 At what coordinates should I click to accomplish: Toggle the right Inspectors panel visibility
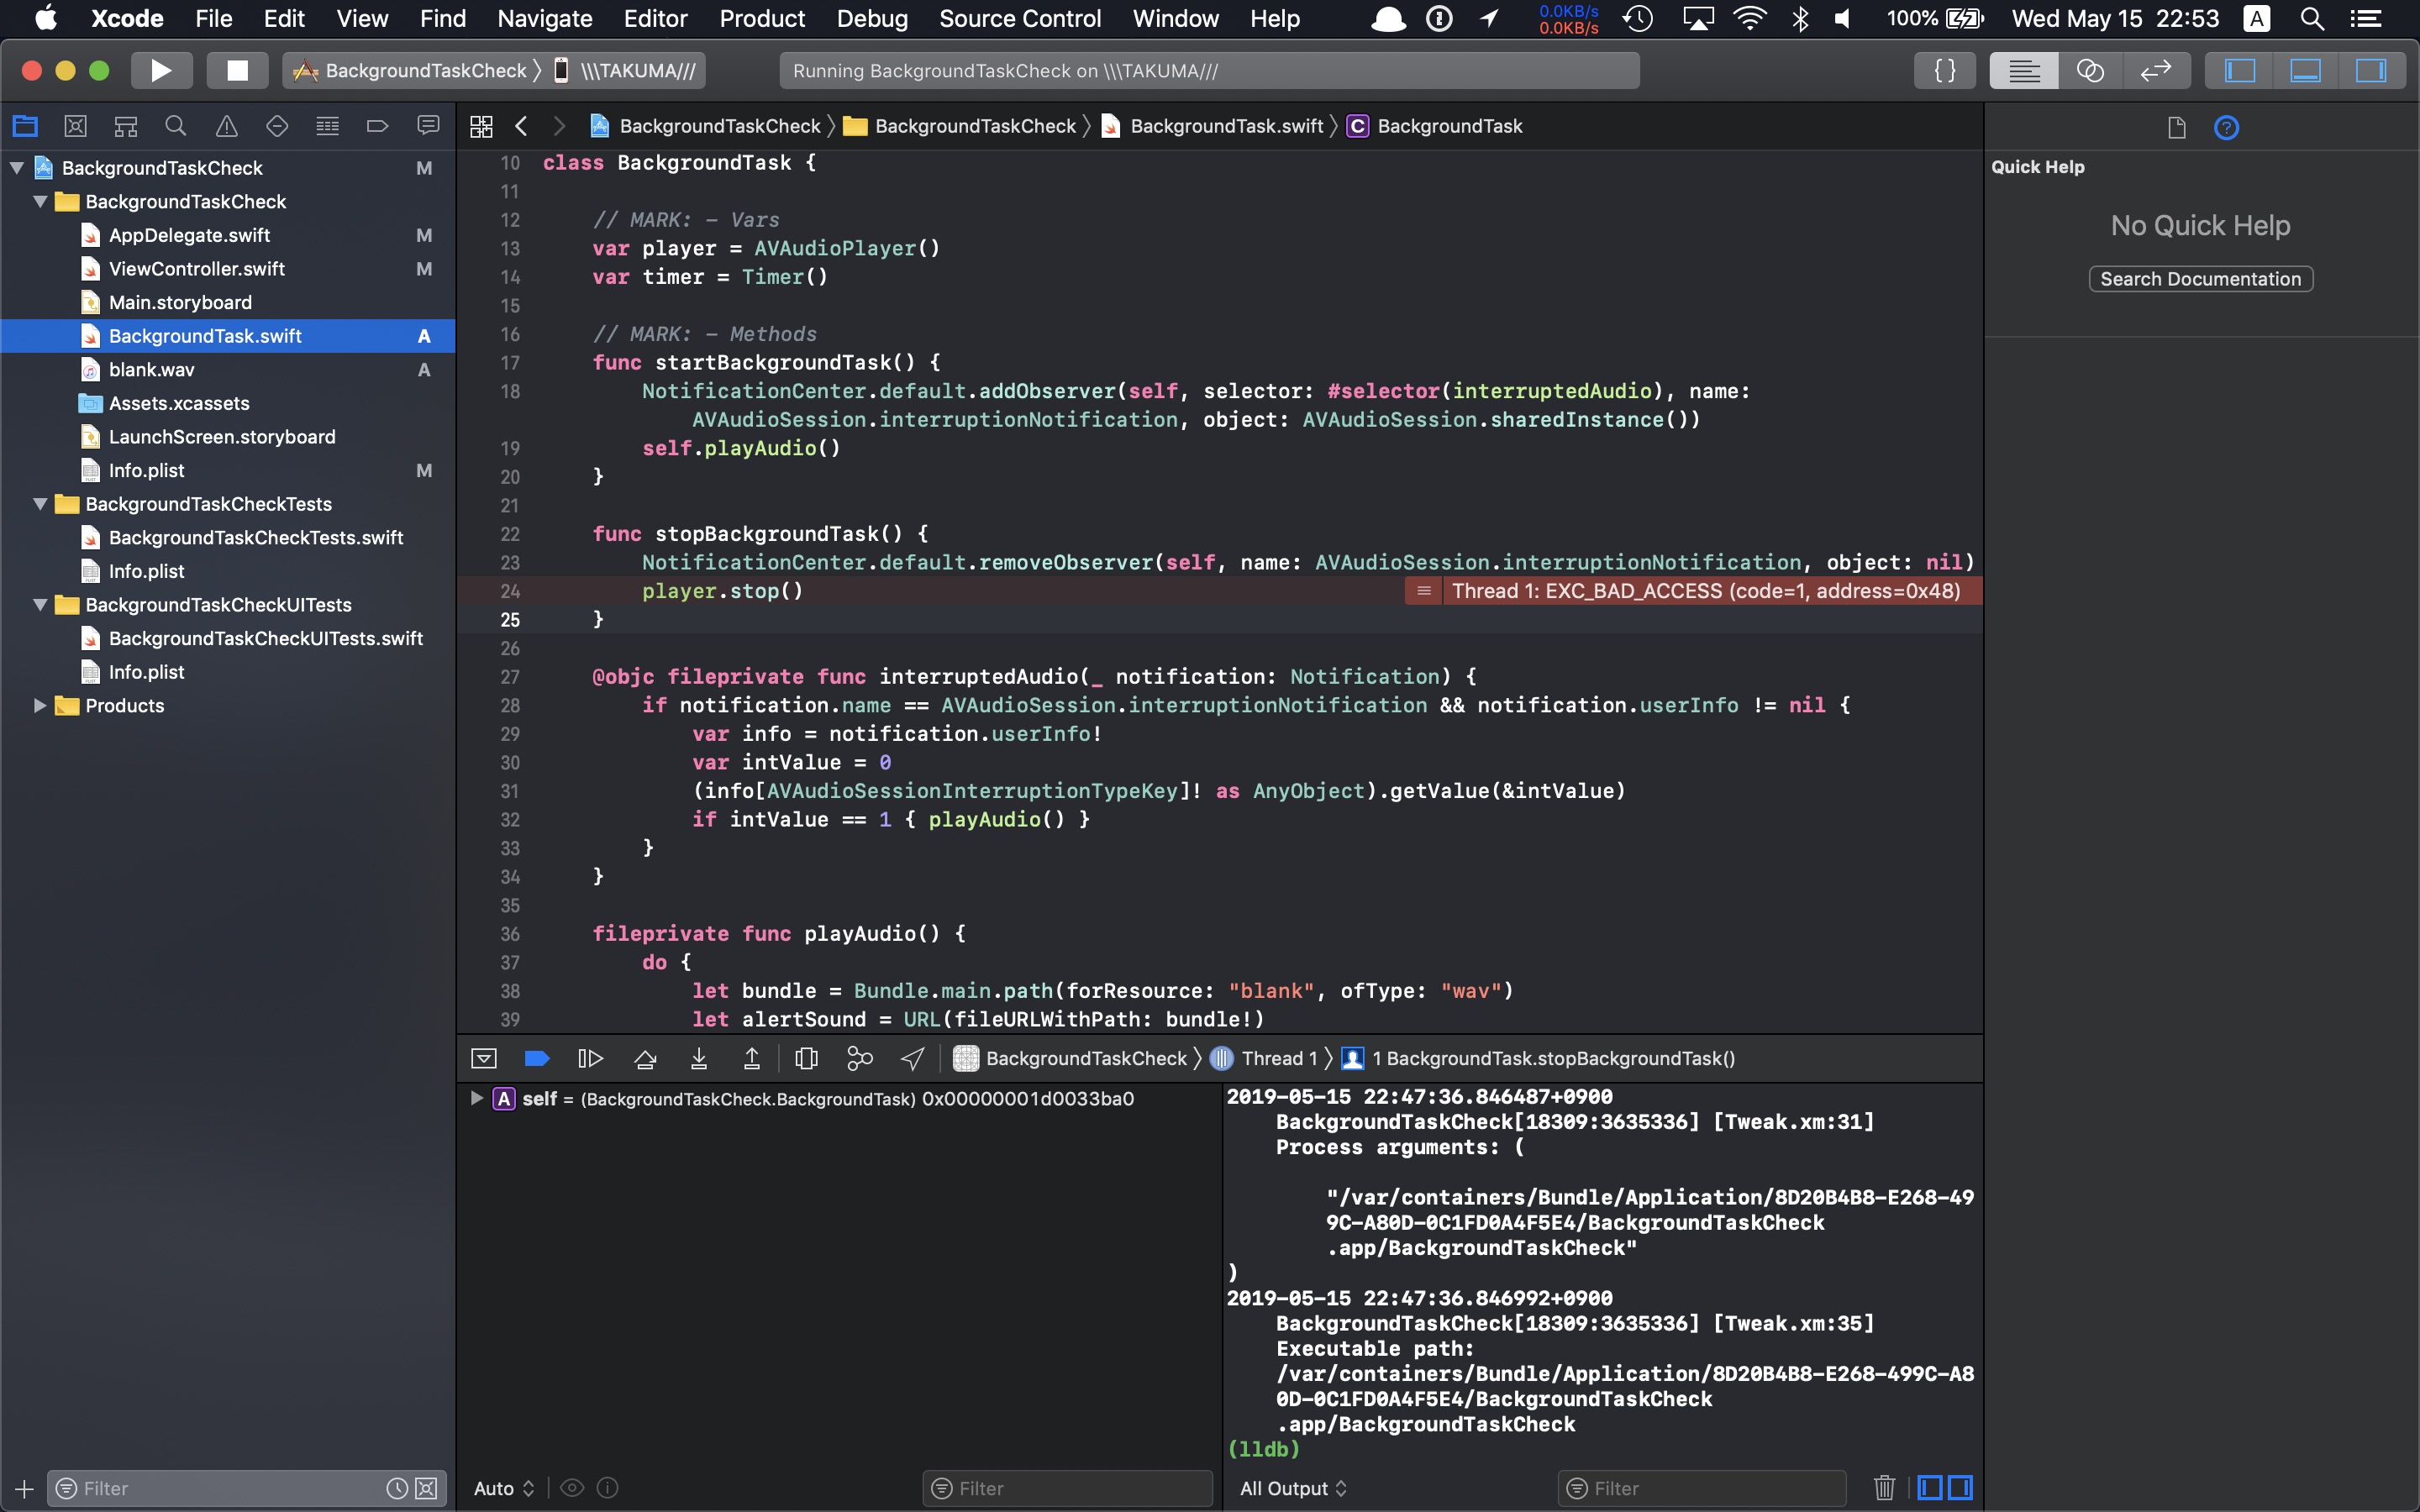(2372, 70)
